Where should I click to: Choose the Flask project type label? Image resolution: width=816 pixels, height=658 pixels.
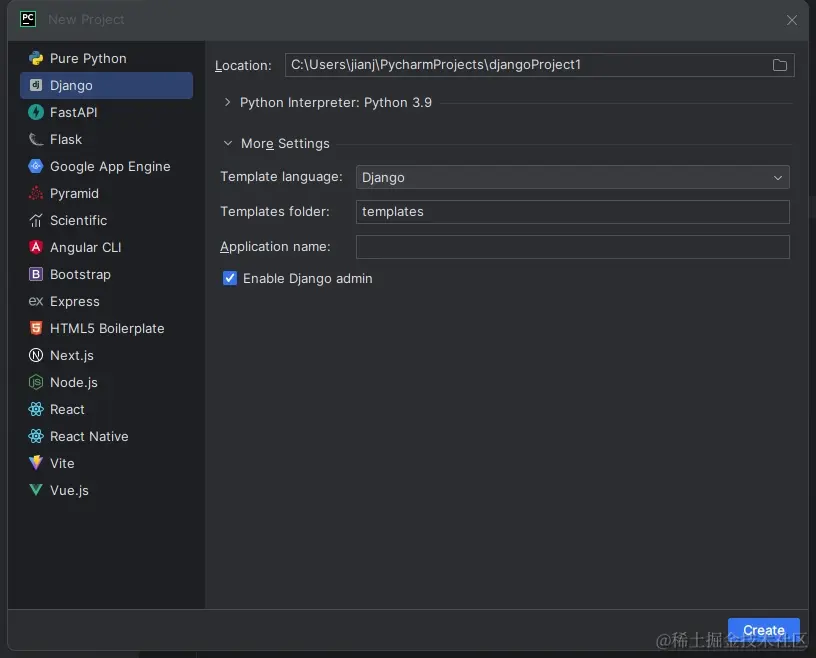pos(66,140)
